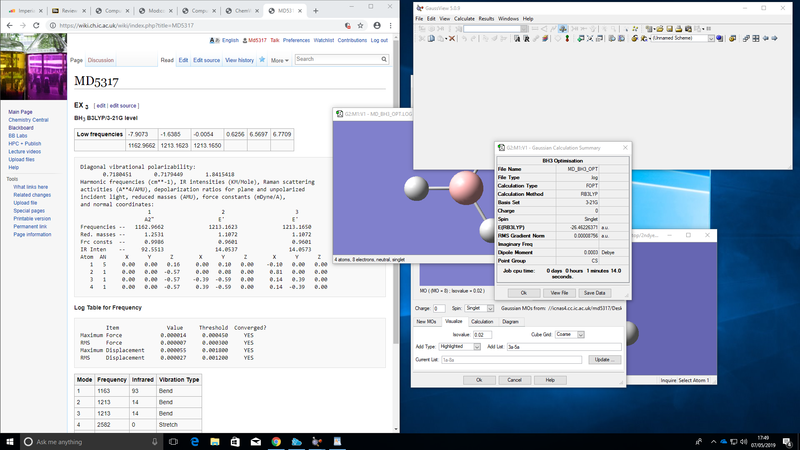800x450 pixels.
Task: Open the wiki More dropdown menu
Action: [x=279, y=60]
